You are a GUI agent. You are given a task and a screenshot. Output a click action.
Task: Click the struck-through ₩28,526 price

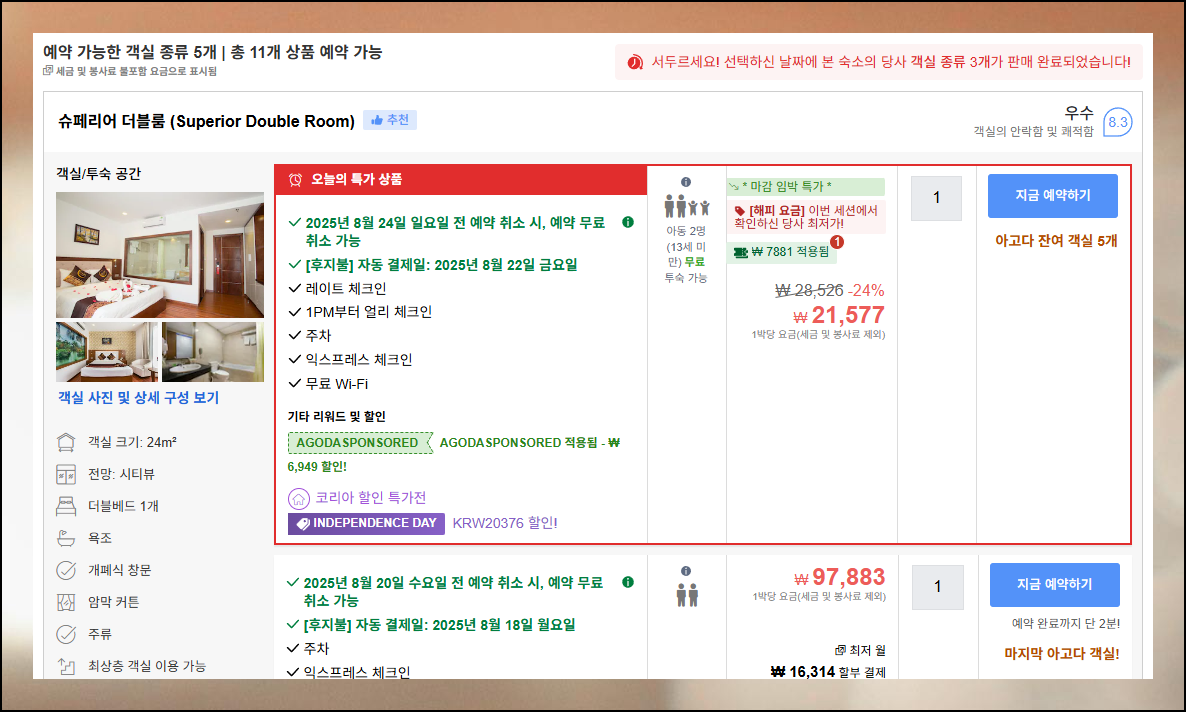point(809,291)
